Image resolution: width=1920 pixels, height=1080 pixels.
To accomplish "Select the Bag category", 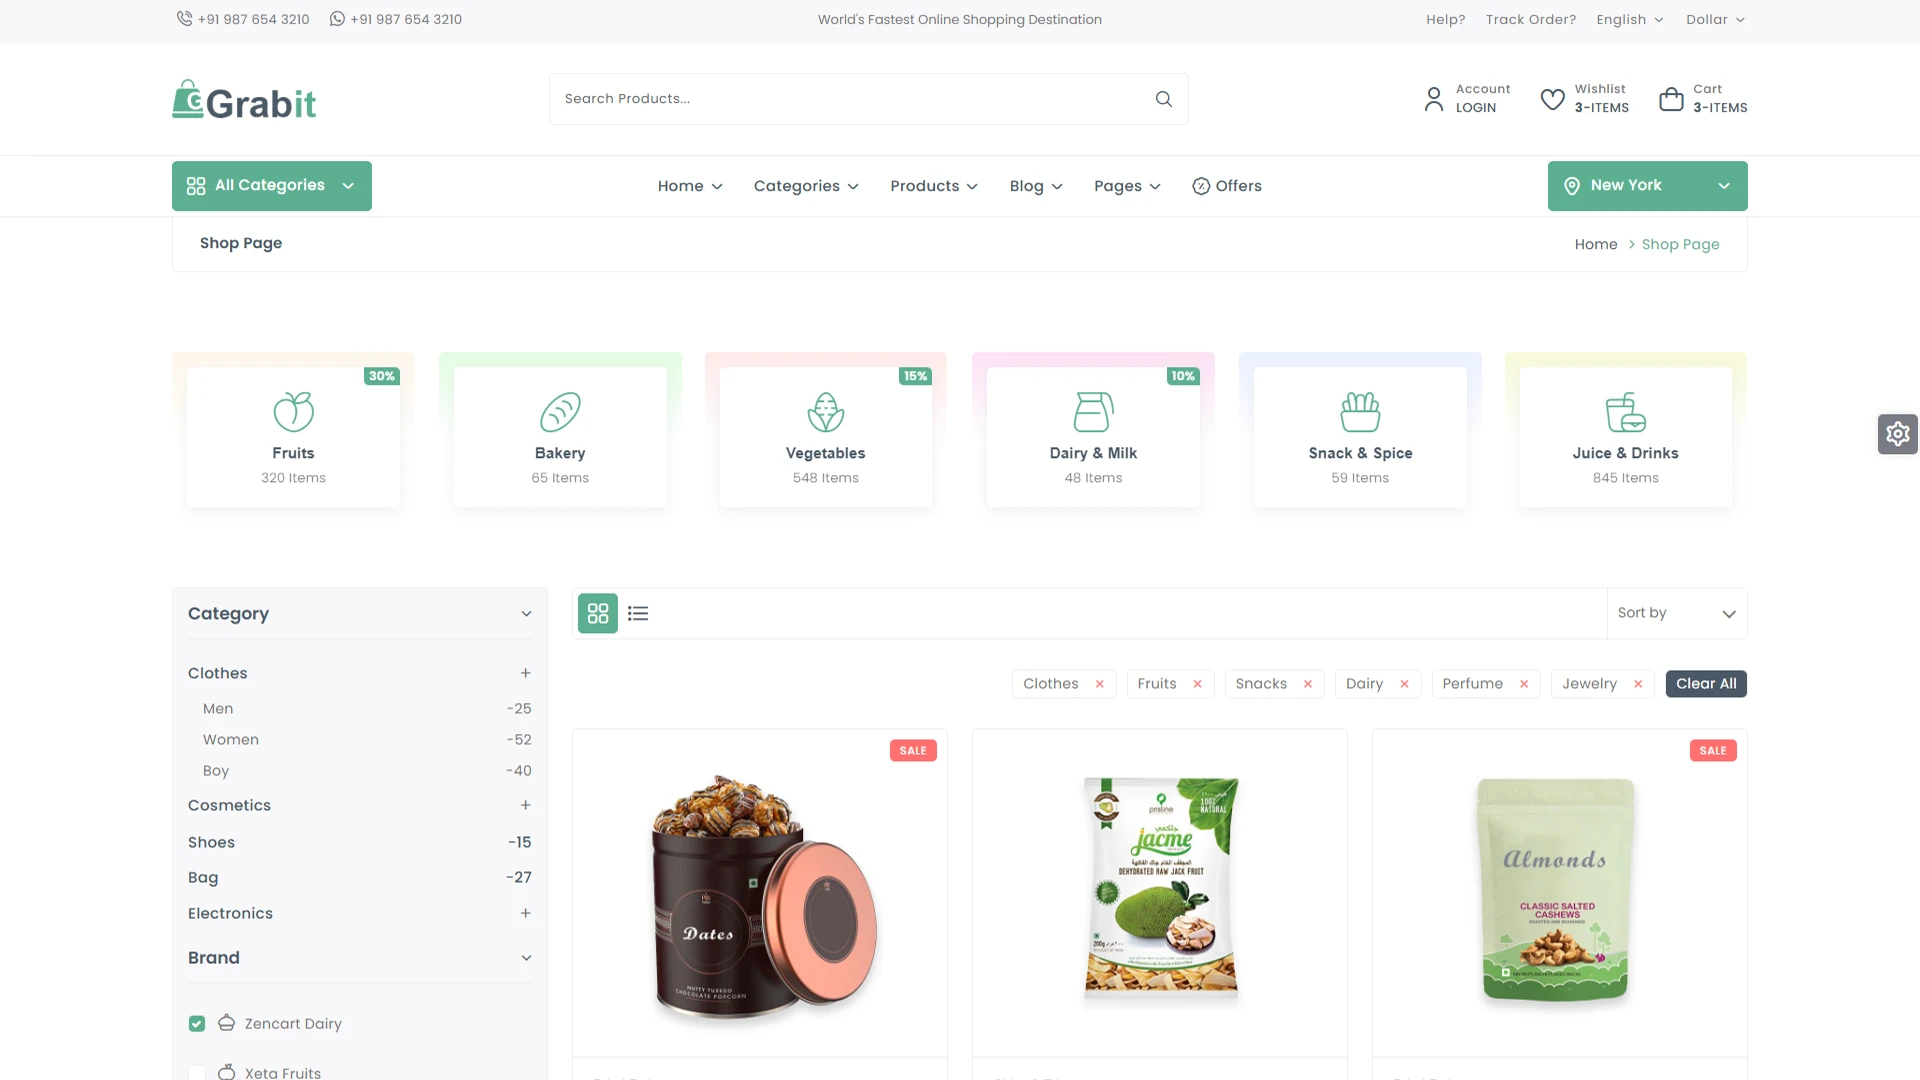I will tap(203, 877).
